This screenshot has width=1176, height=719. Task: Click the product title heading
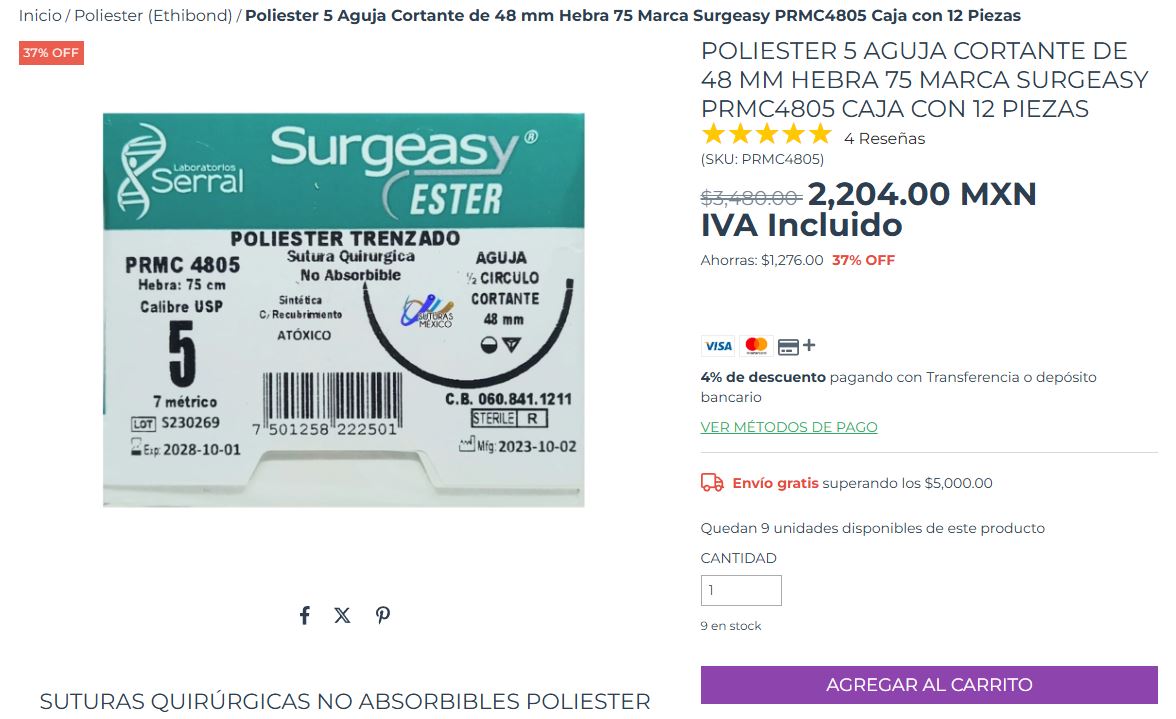point(924,79)
